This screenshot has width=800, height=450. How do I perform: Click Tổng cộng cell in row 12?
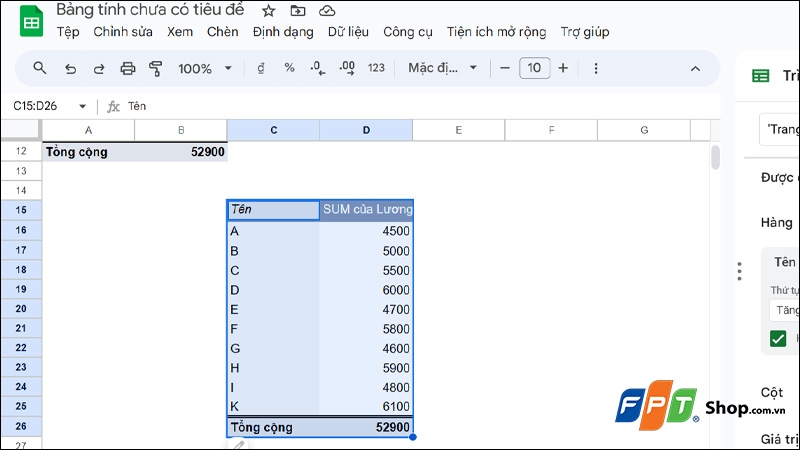88,152
